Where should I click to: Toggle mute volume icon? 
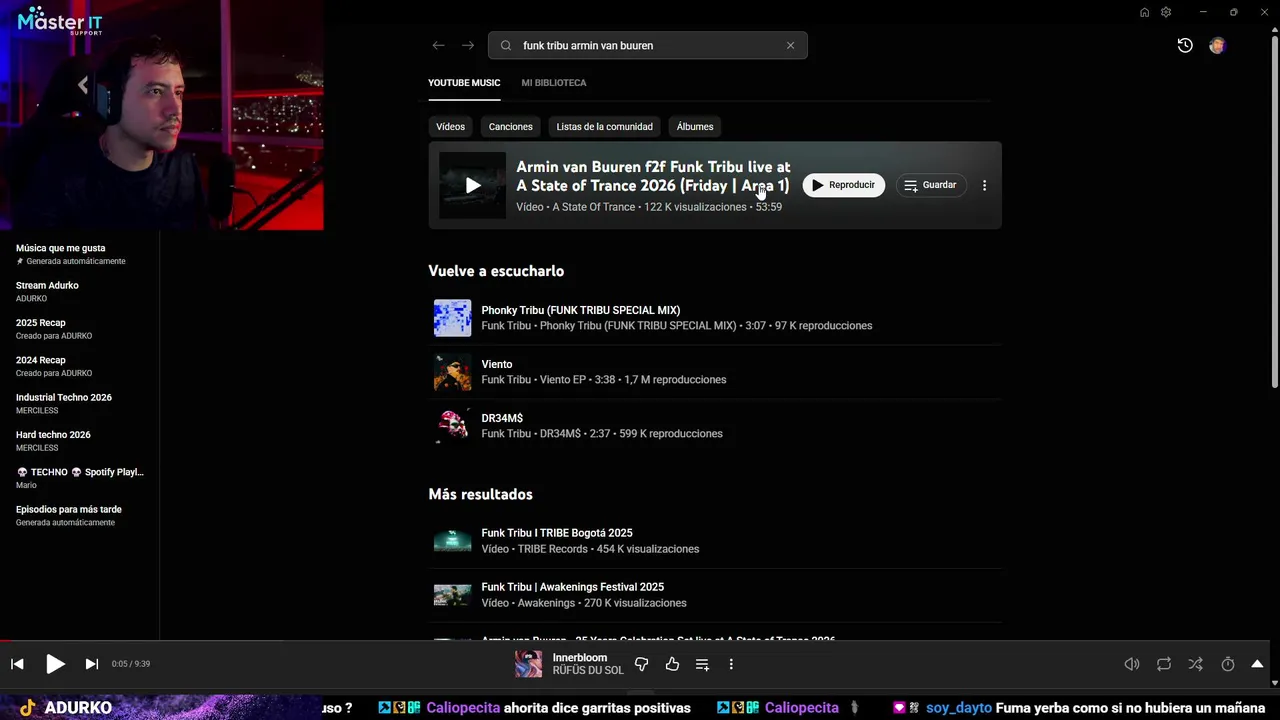point(1132,664)
